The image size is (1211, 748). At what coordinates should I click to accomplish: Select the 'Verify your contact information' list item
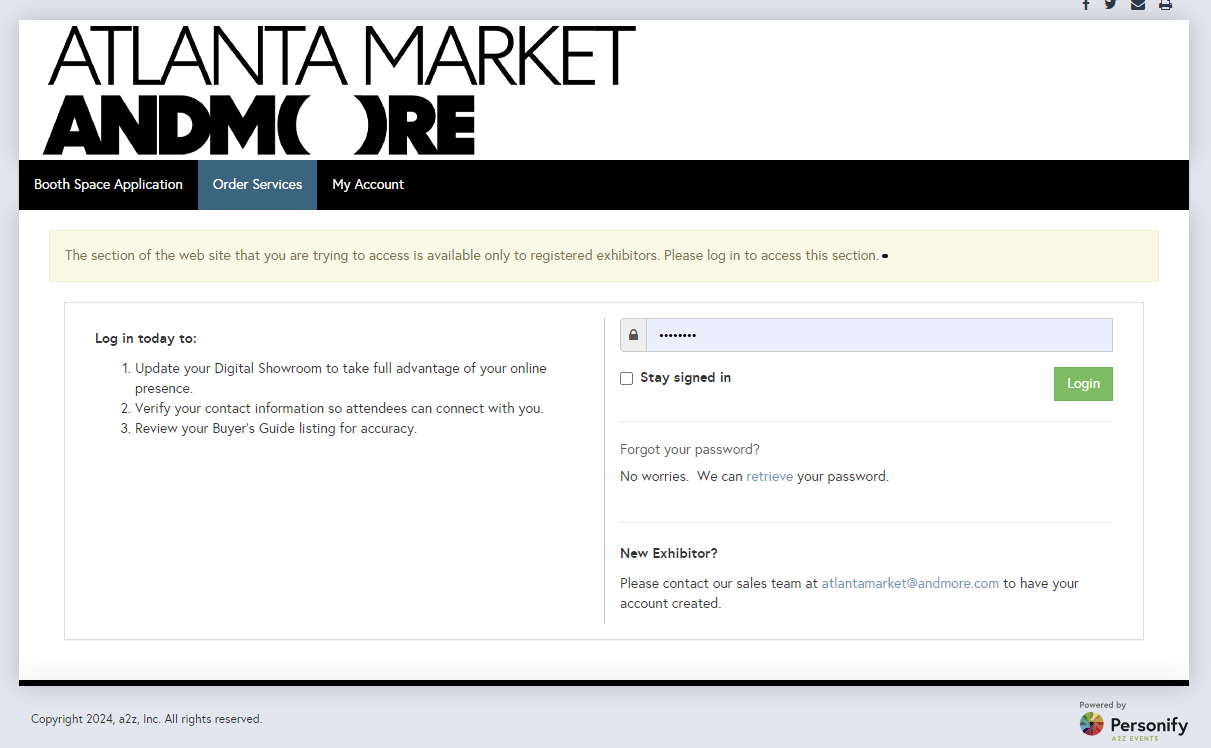click(339, 408)
